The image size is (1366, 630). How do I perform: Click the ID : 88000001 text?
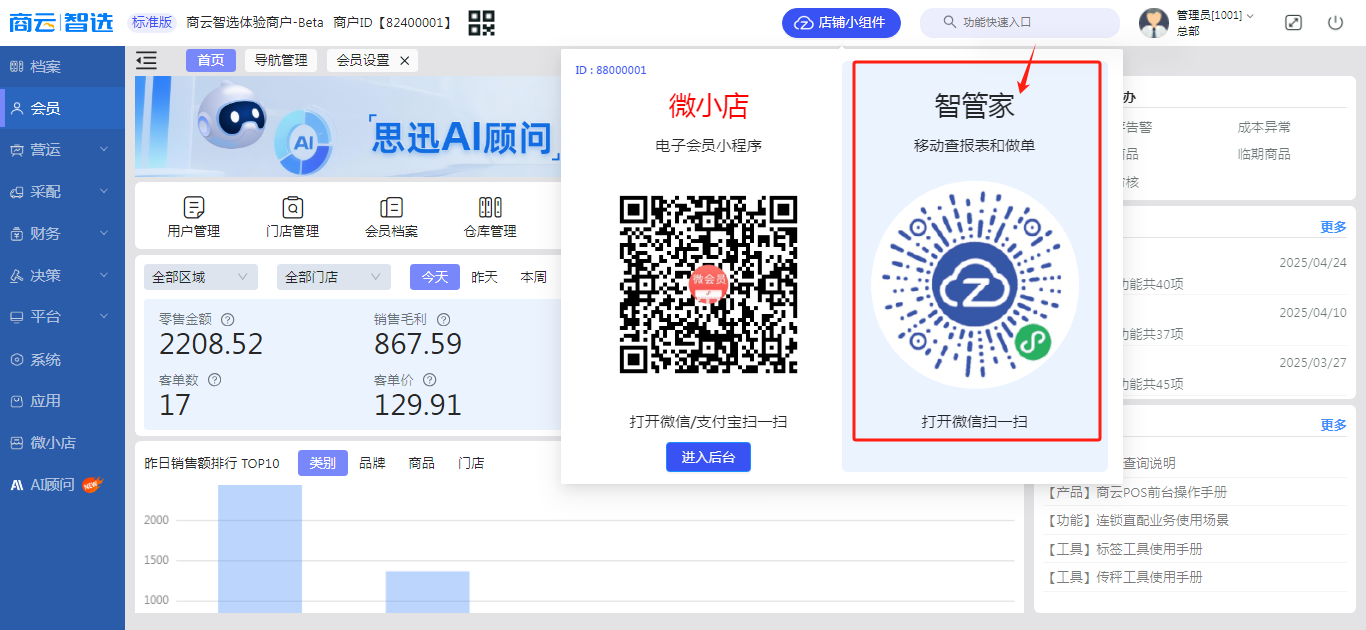click(x=611, y=70)
